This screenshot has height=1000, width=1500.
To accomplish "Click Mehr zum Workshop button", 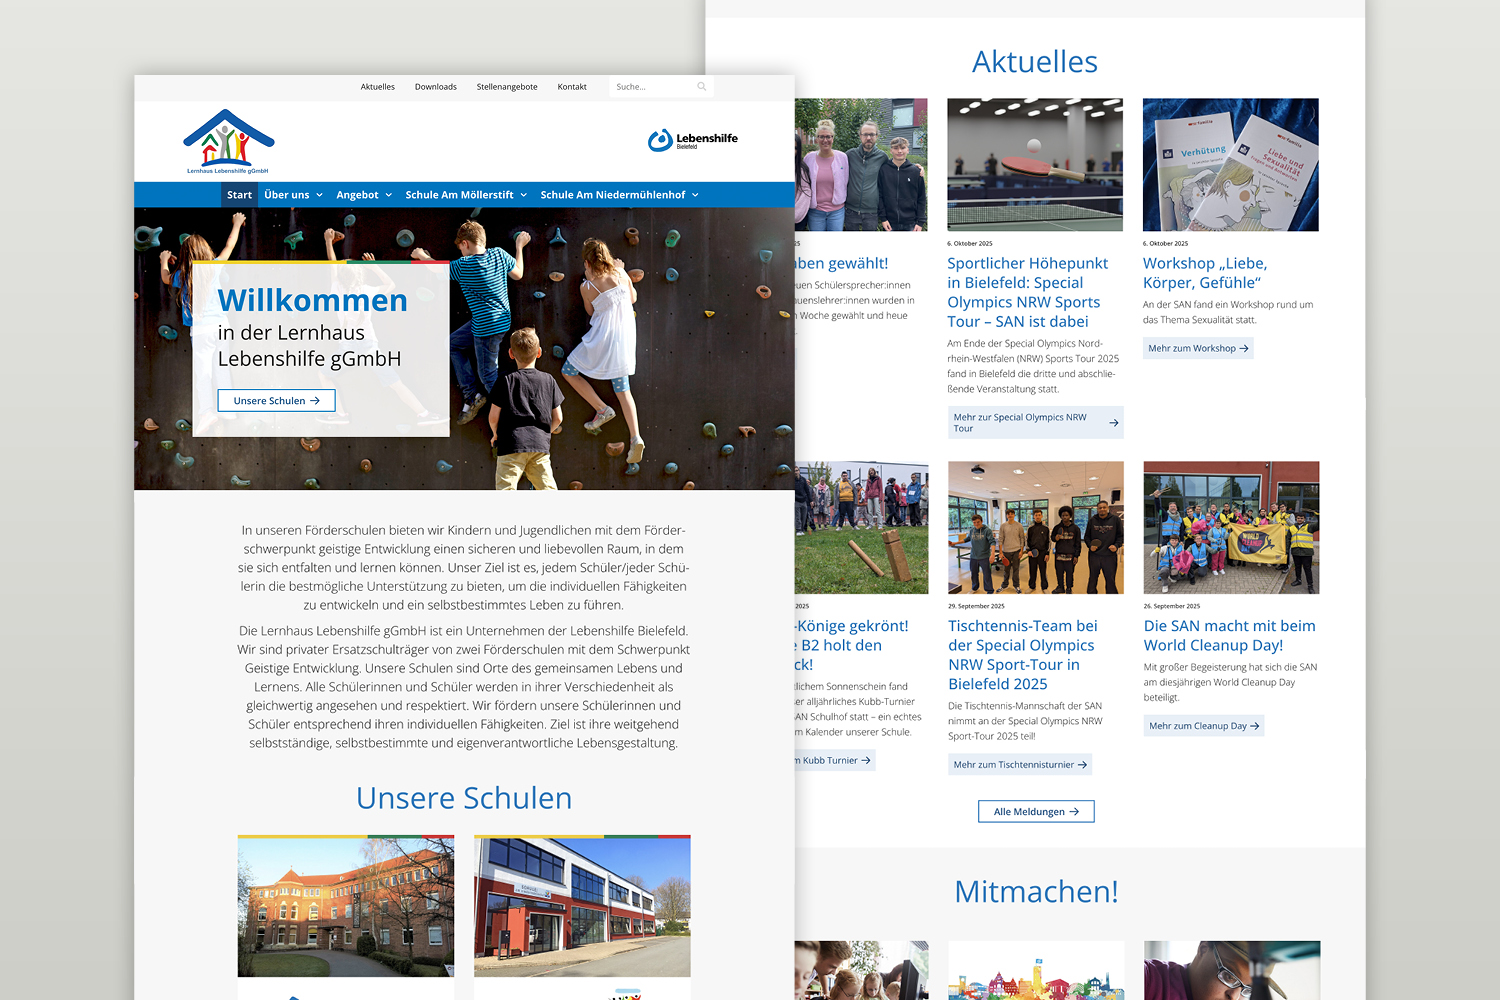I will [x=1198, y=348].
